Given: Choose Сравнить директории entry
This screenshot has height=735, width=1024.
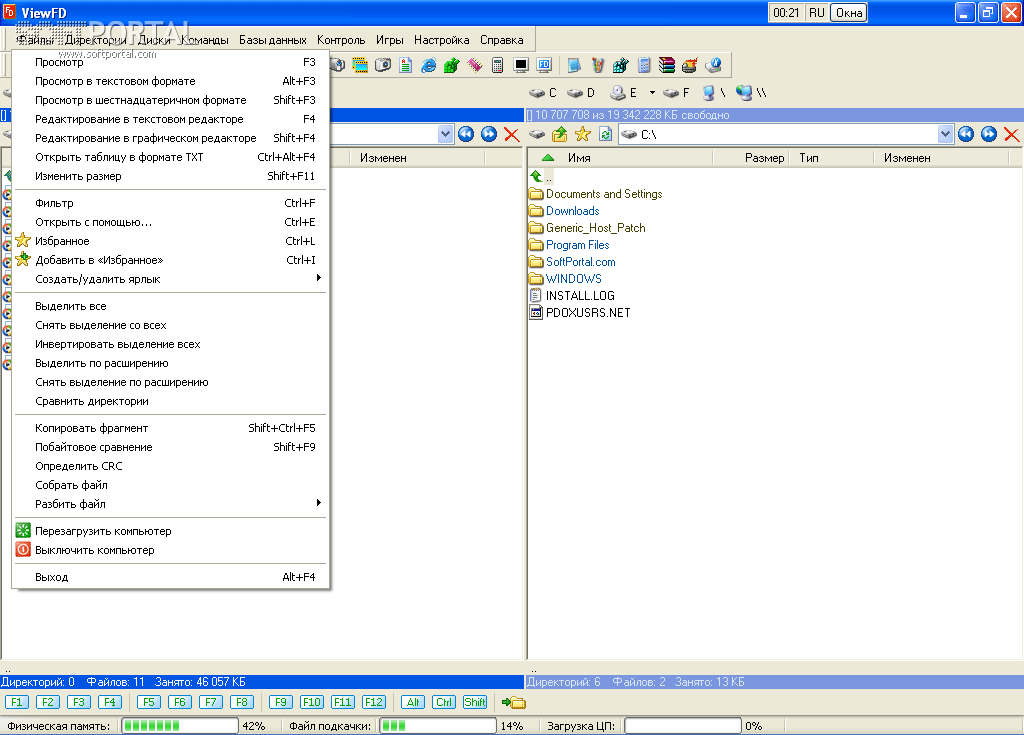Looking at the screenshot, I should click(x=170, y=401).
